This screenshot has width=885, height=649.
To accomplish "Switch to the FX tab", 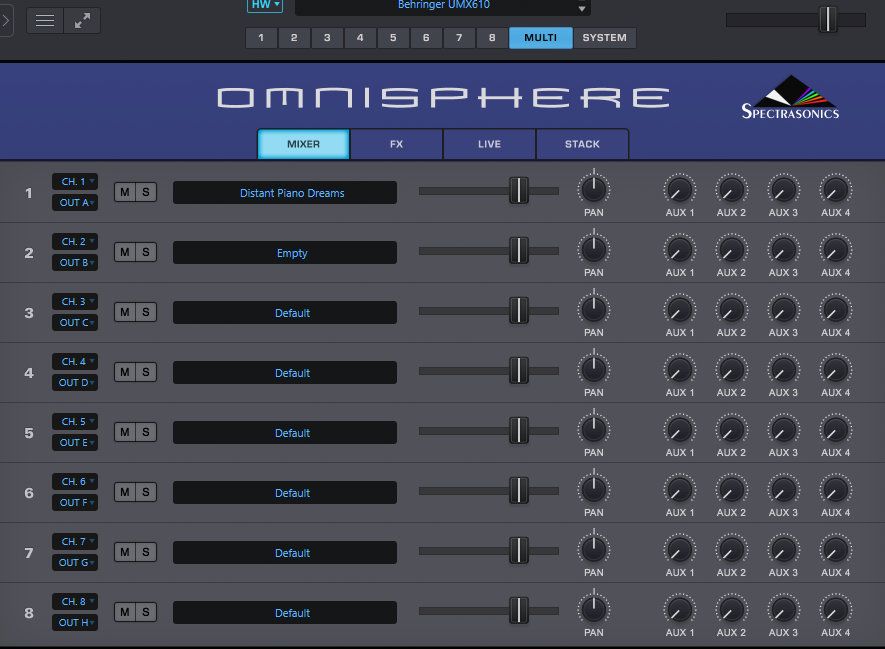I will pos(396,144).
